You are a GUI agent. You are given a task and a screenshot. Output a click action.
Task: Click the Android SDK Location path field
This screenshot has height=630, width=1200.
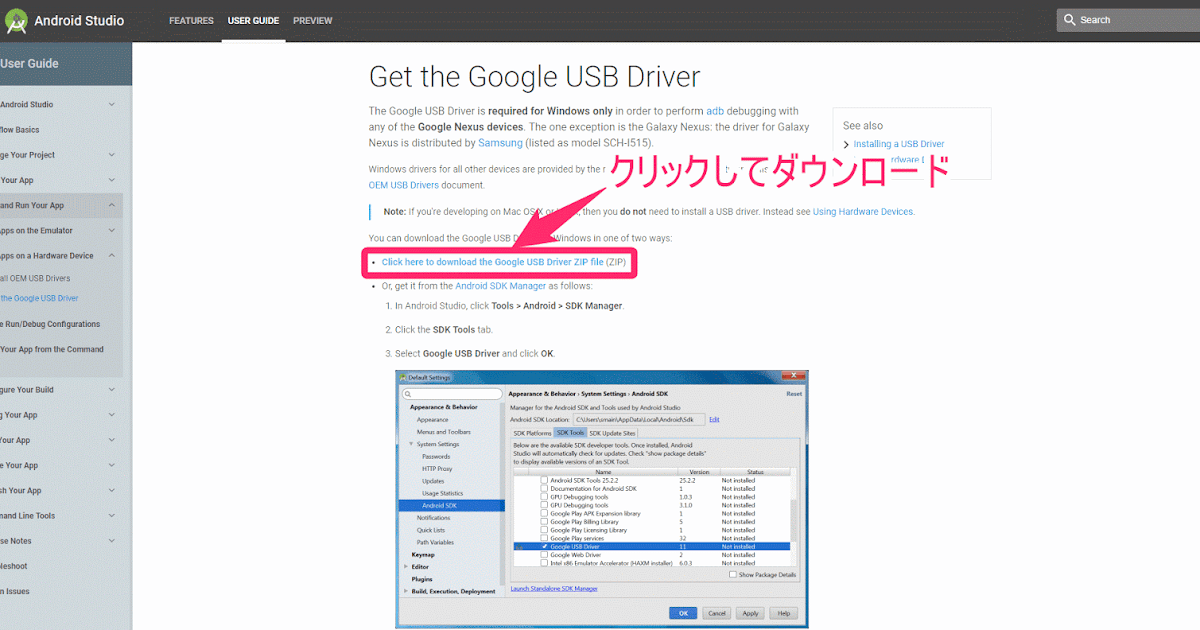639,419
